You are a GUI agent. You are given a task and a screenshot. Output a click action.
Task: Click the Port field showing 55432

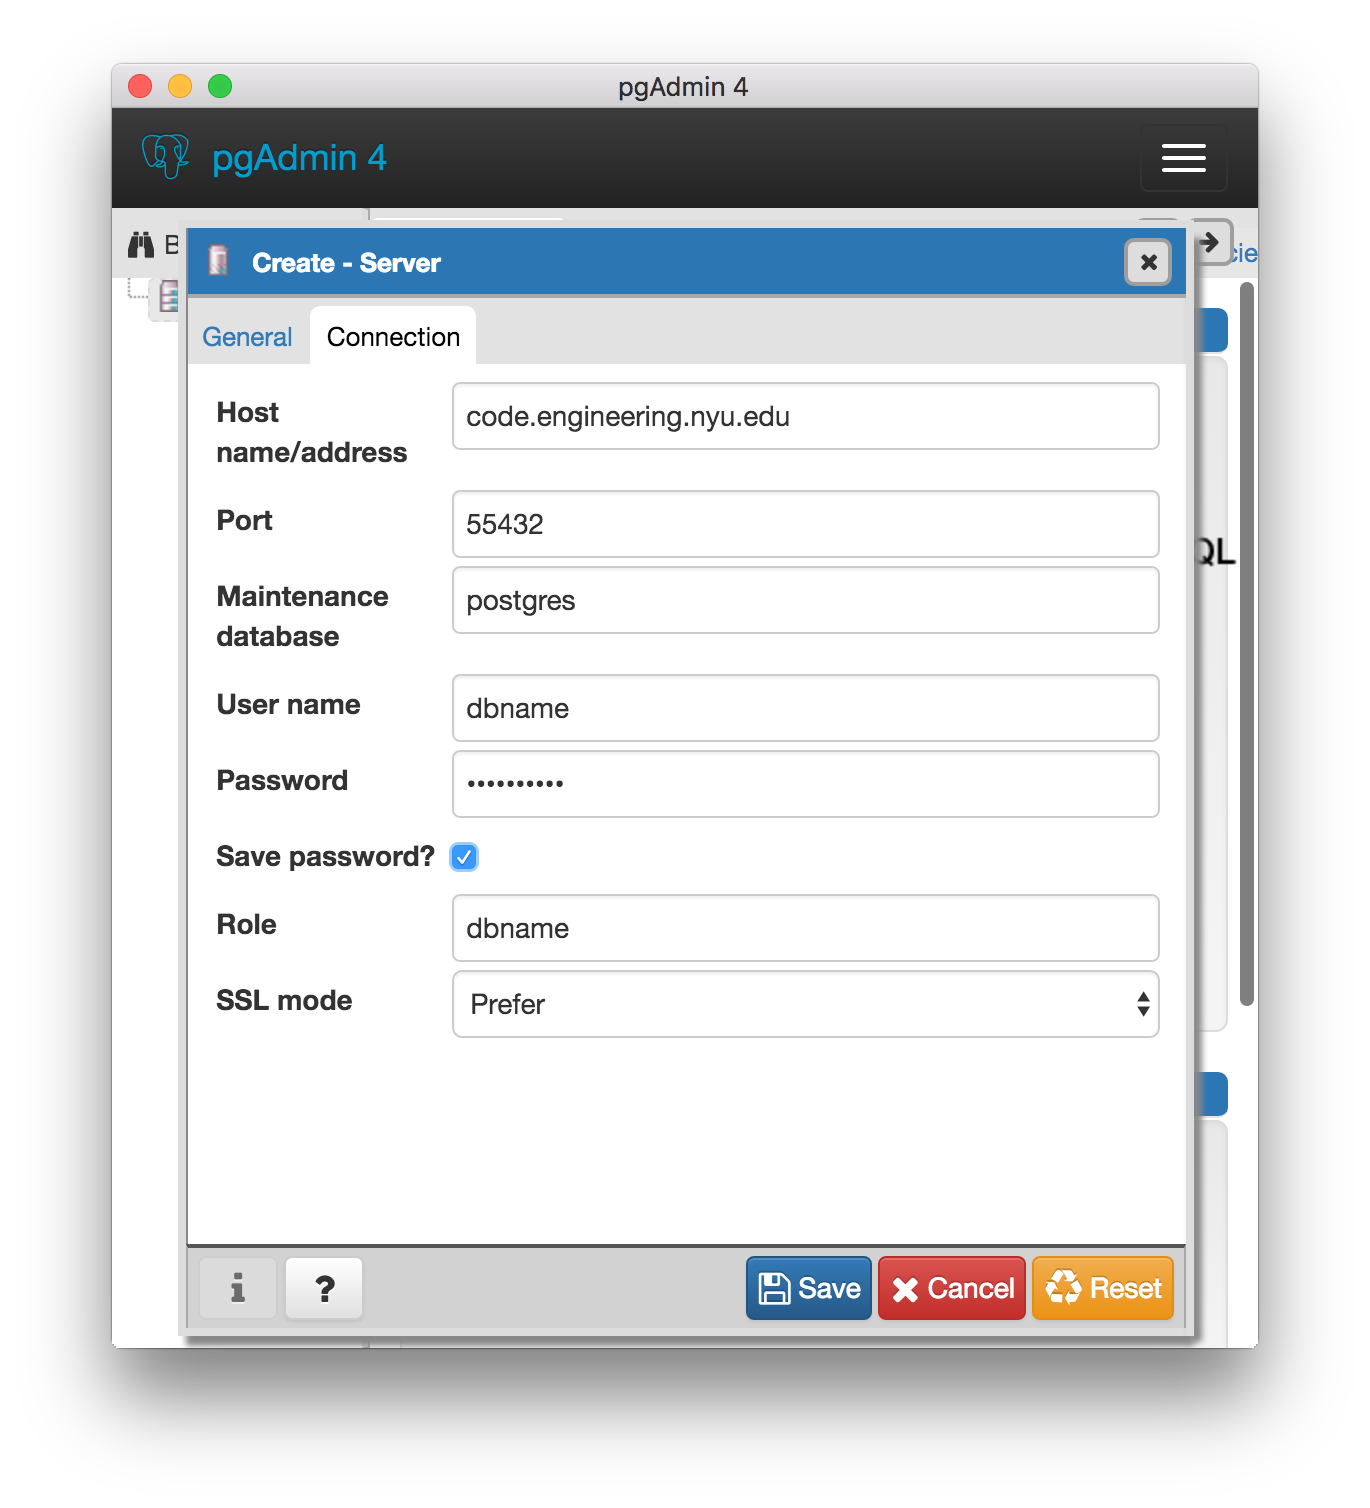[x=805, y=524]
